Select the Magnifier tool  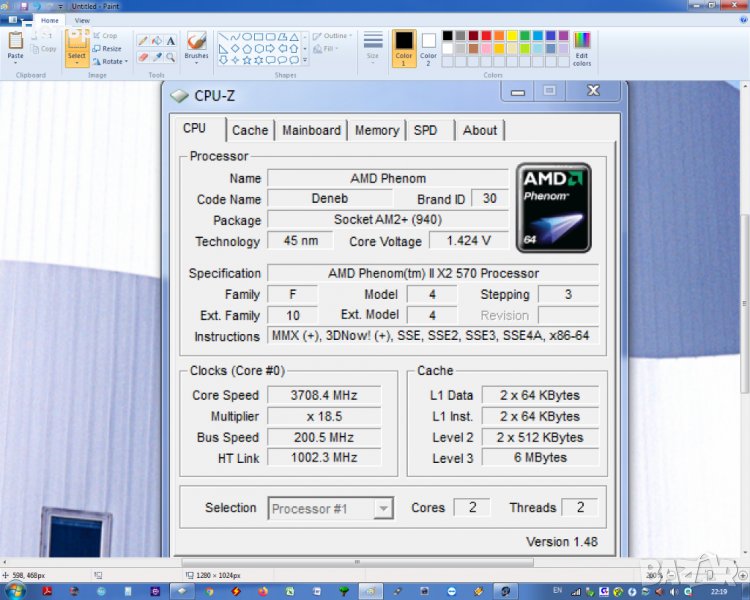pyautogui.click(x=171, y=57)
